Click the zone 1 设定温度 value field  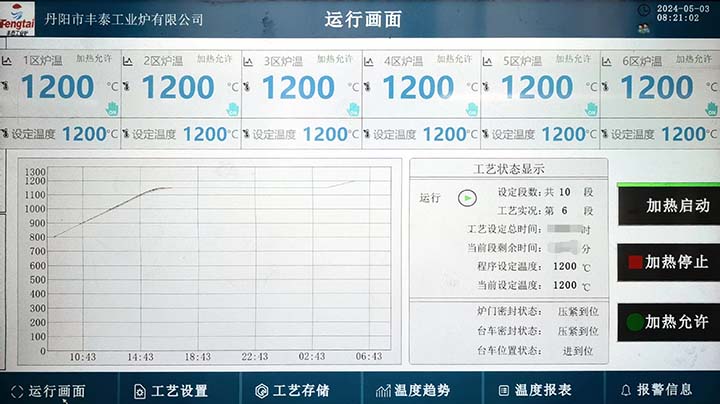coord(84,133)
